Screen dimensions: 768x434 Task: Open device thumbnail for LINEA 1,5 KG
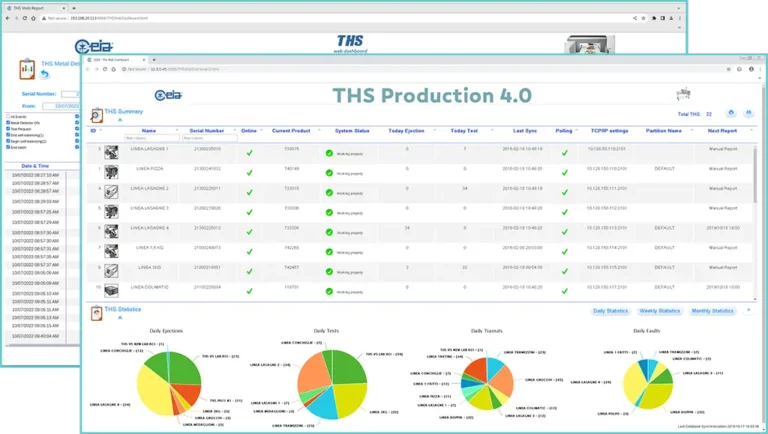pyautogui.click(x=111, y=251)
